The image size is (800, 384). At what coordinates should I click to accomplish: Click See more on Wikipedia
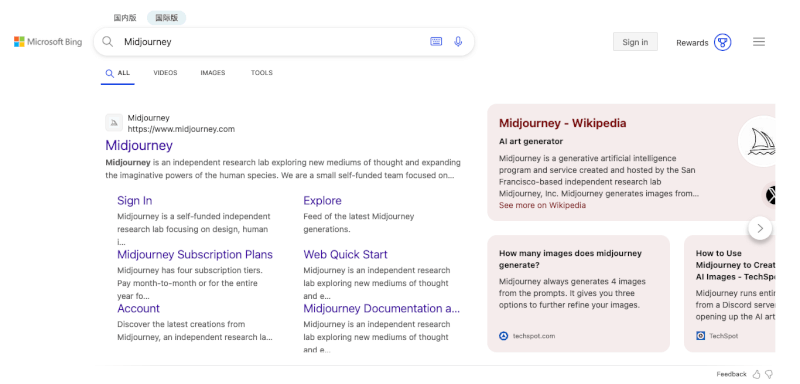(542, 205)
